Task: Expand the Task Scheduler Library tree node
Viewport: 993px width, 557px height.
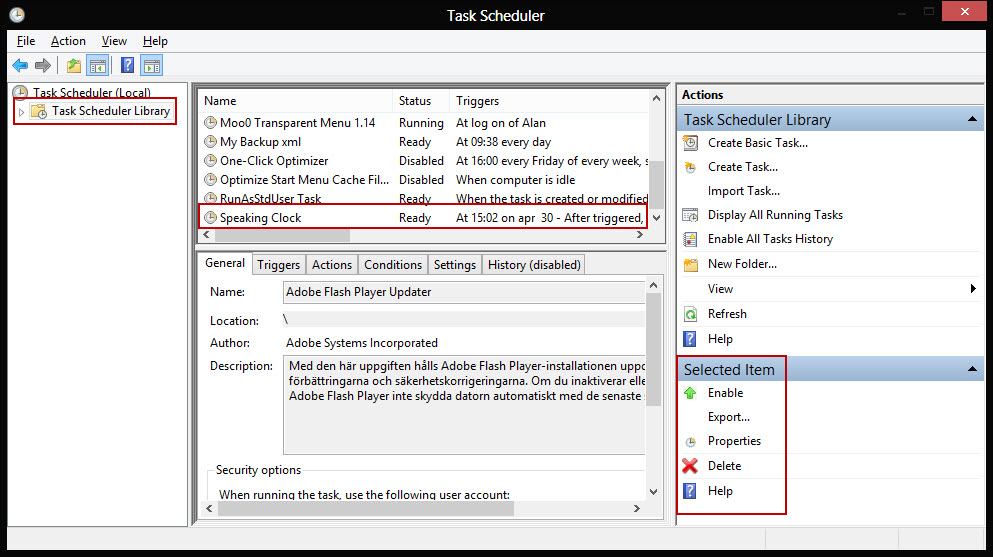Action: pyautogui.click(x=21, y=112)
